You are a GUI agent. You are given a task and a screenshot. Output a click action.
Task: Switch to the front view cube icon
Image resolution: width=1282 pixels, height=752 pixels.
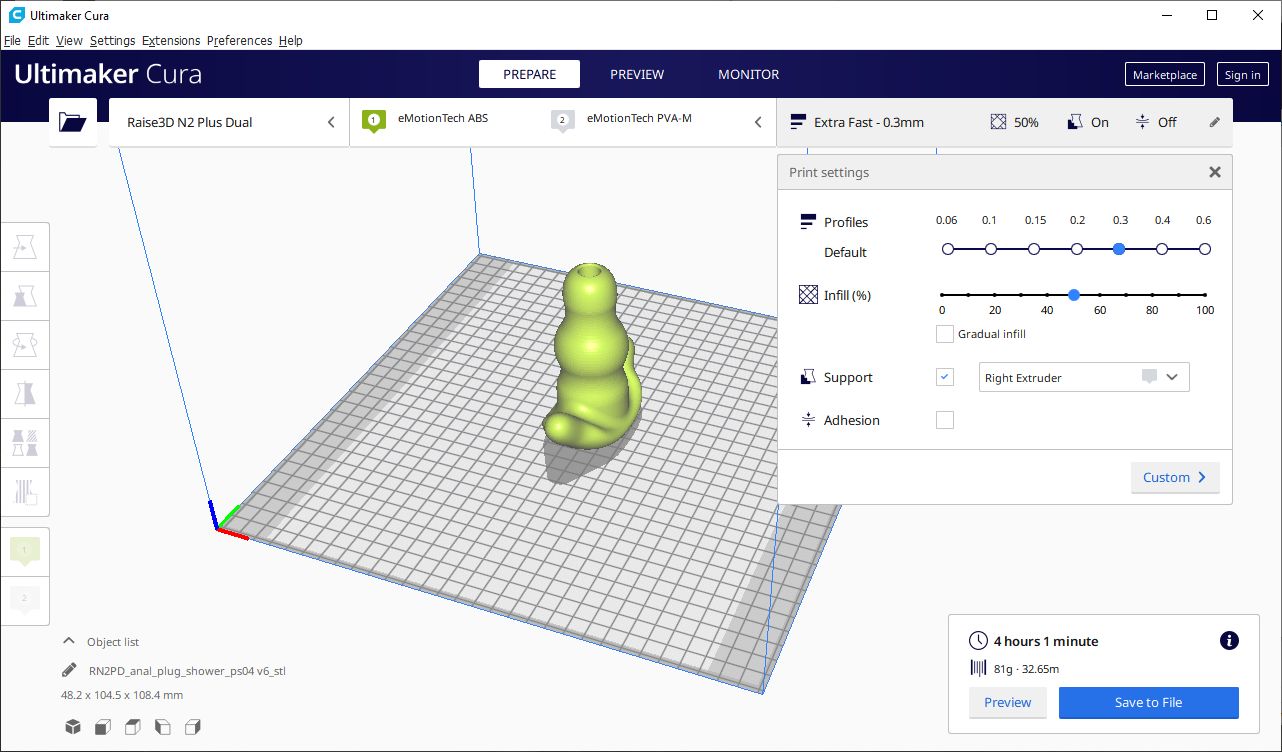103,727
